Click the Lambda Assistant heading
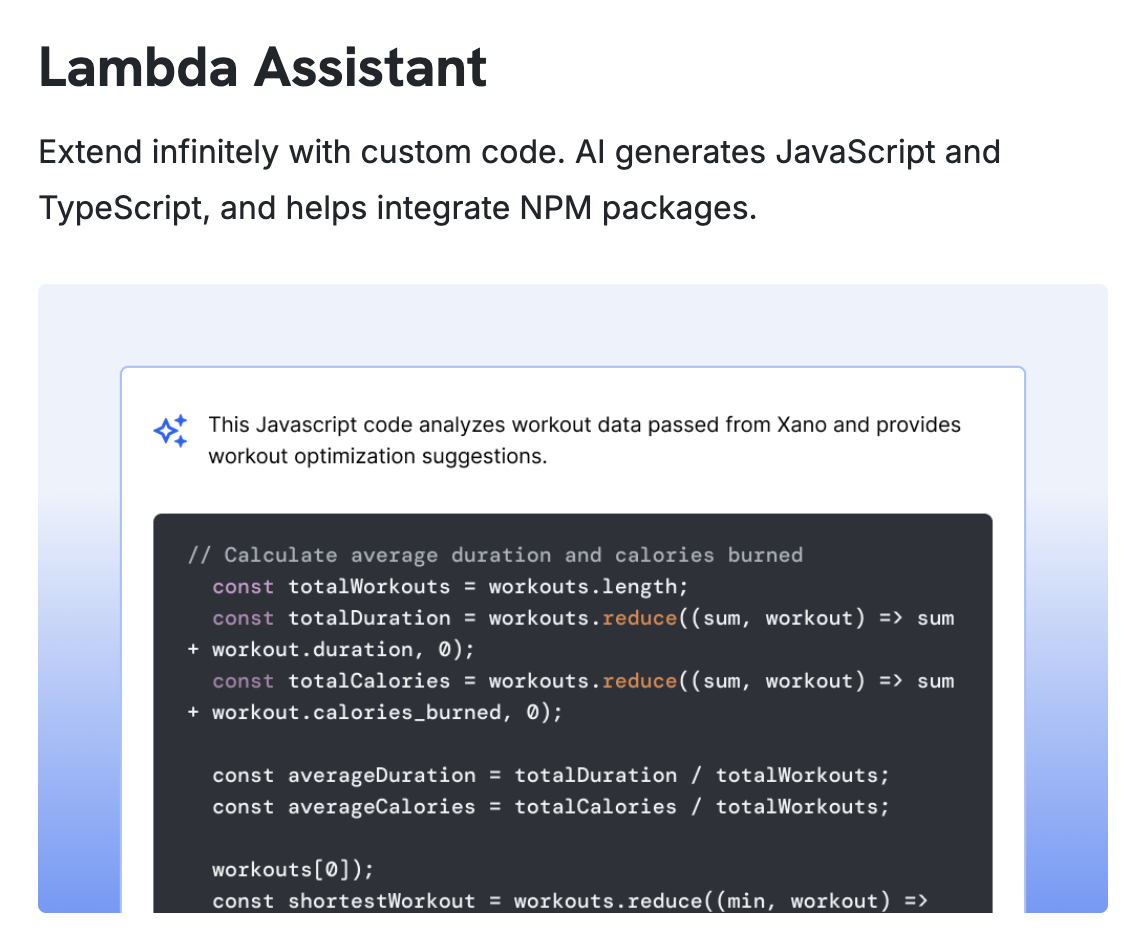Viewport: 1132px width, 942px height. (x=263, y=67)
